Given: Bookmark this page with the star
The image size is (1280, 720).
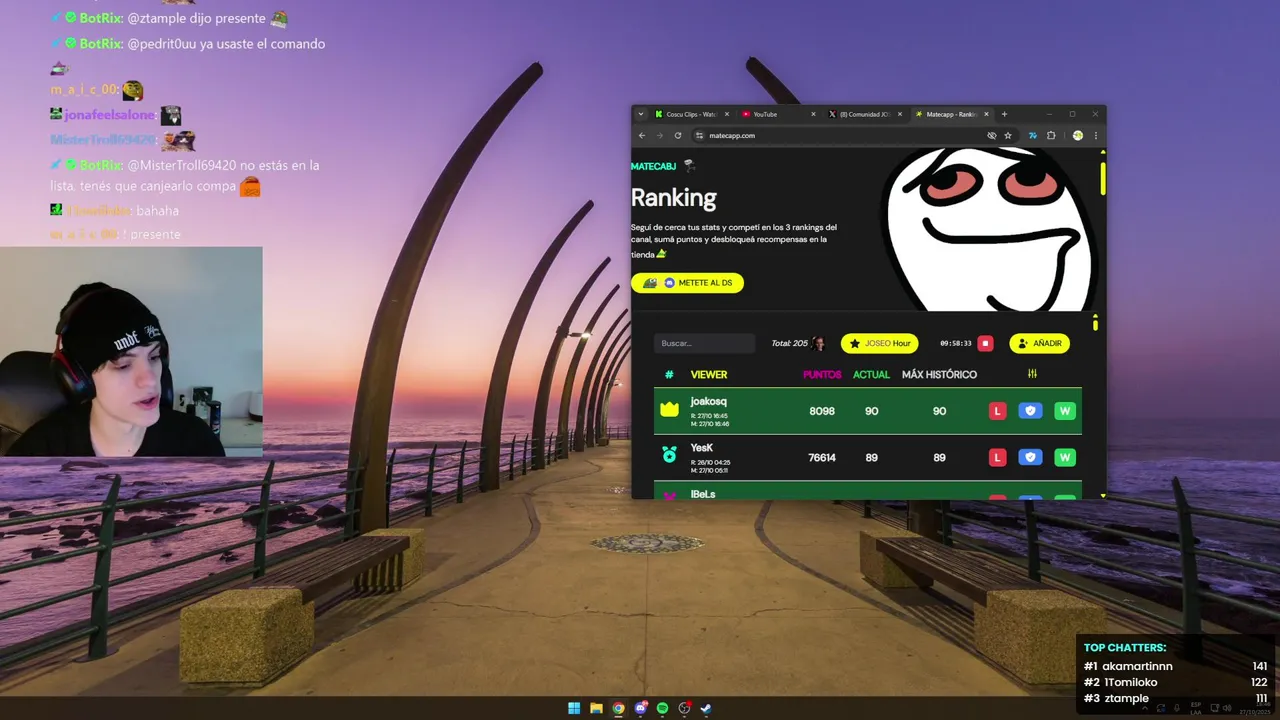Looking at the screenshot, I should point(1008,135).
